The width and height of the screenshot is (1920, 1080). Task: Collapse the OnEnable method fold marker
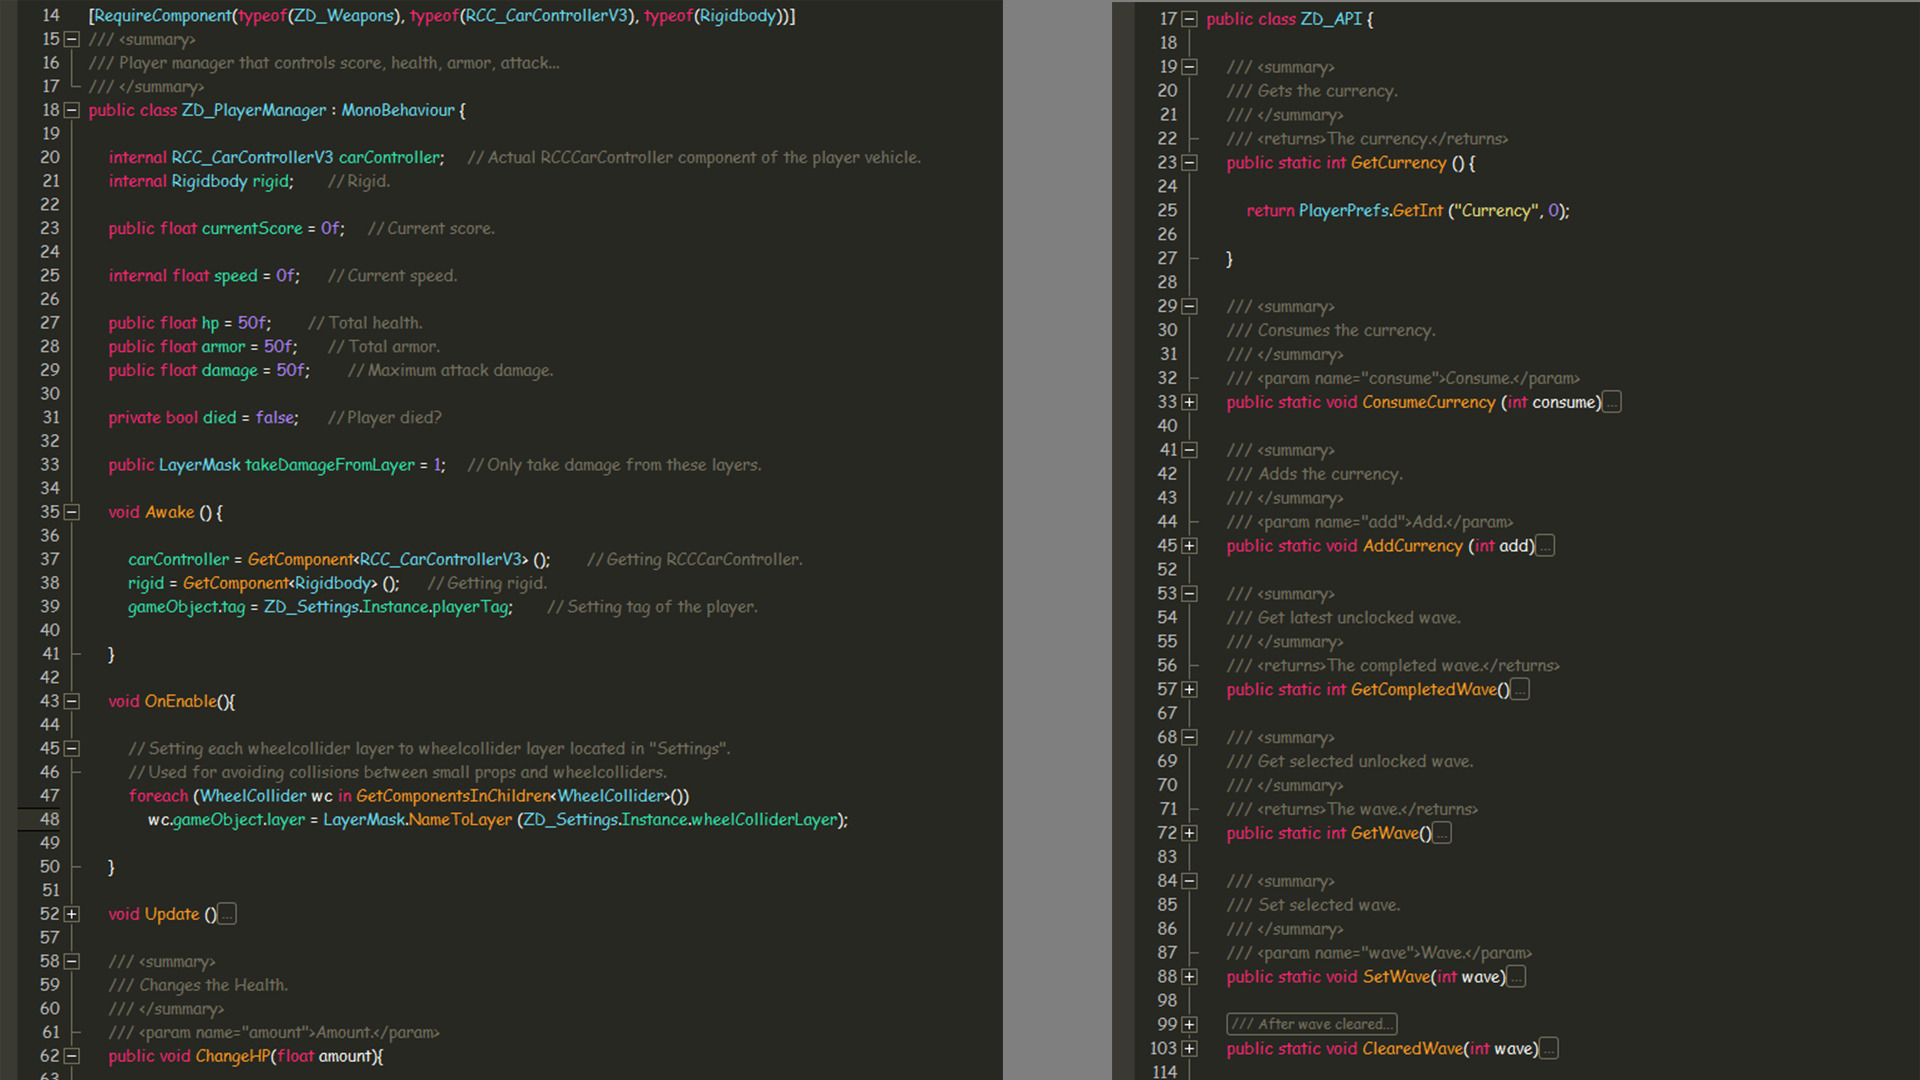72,701
